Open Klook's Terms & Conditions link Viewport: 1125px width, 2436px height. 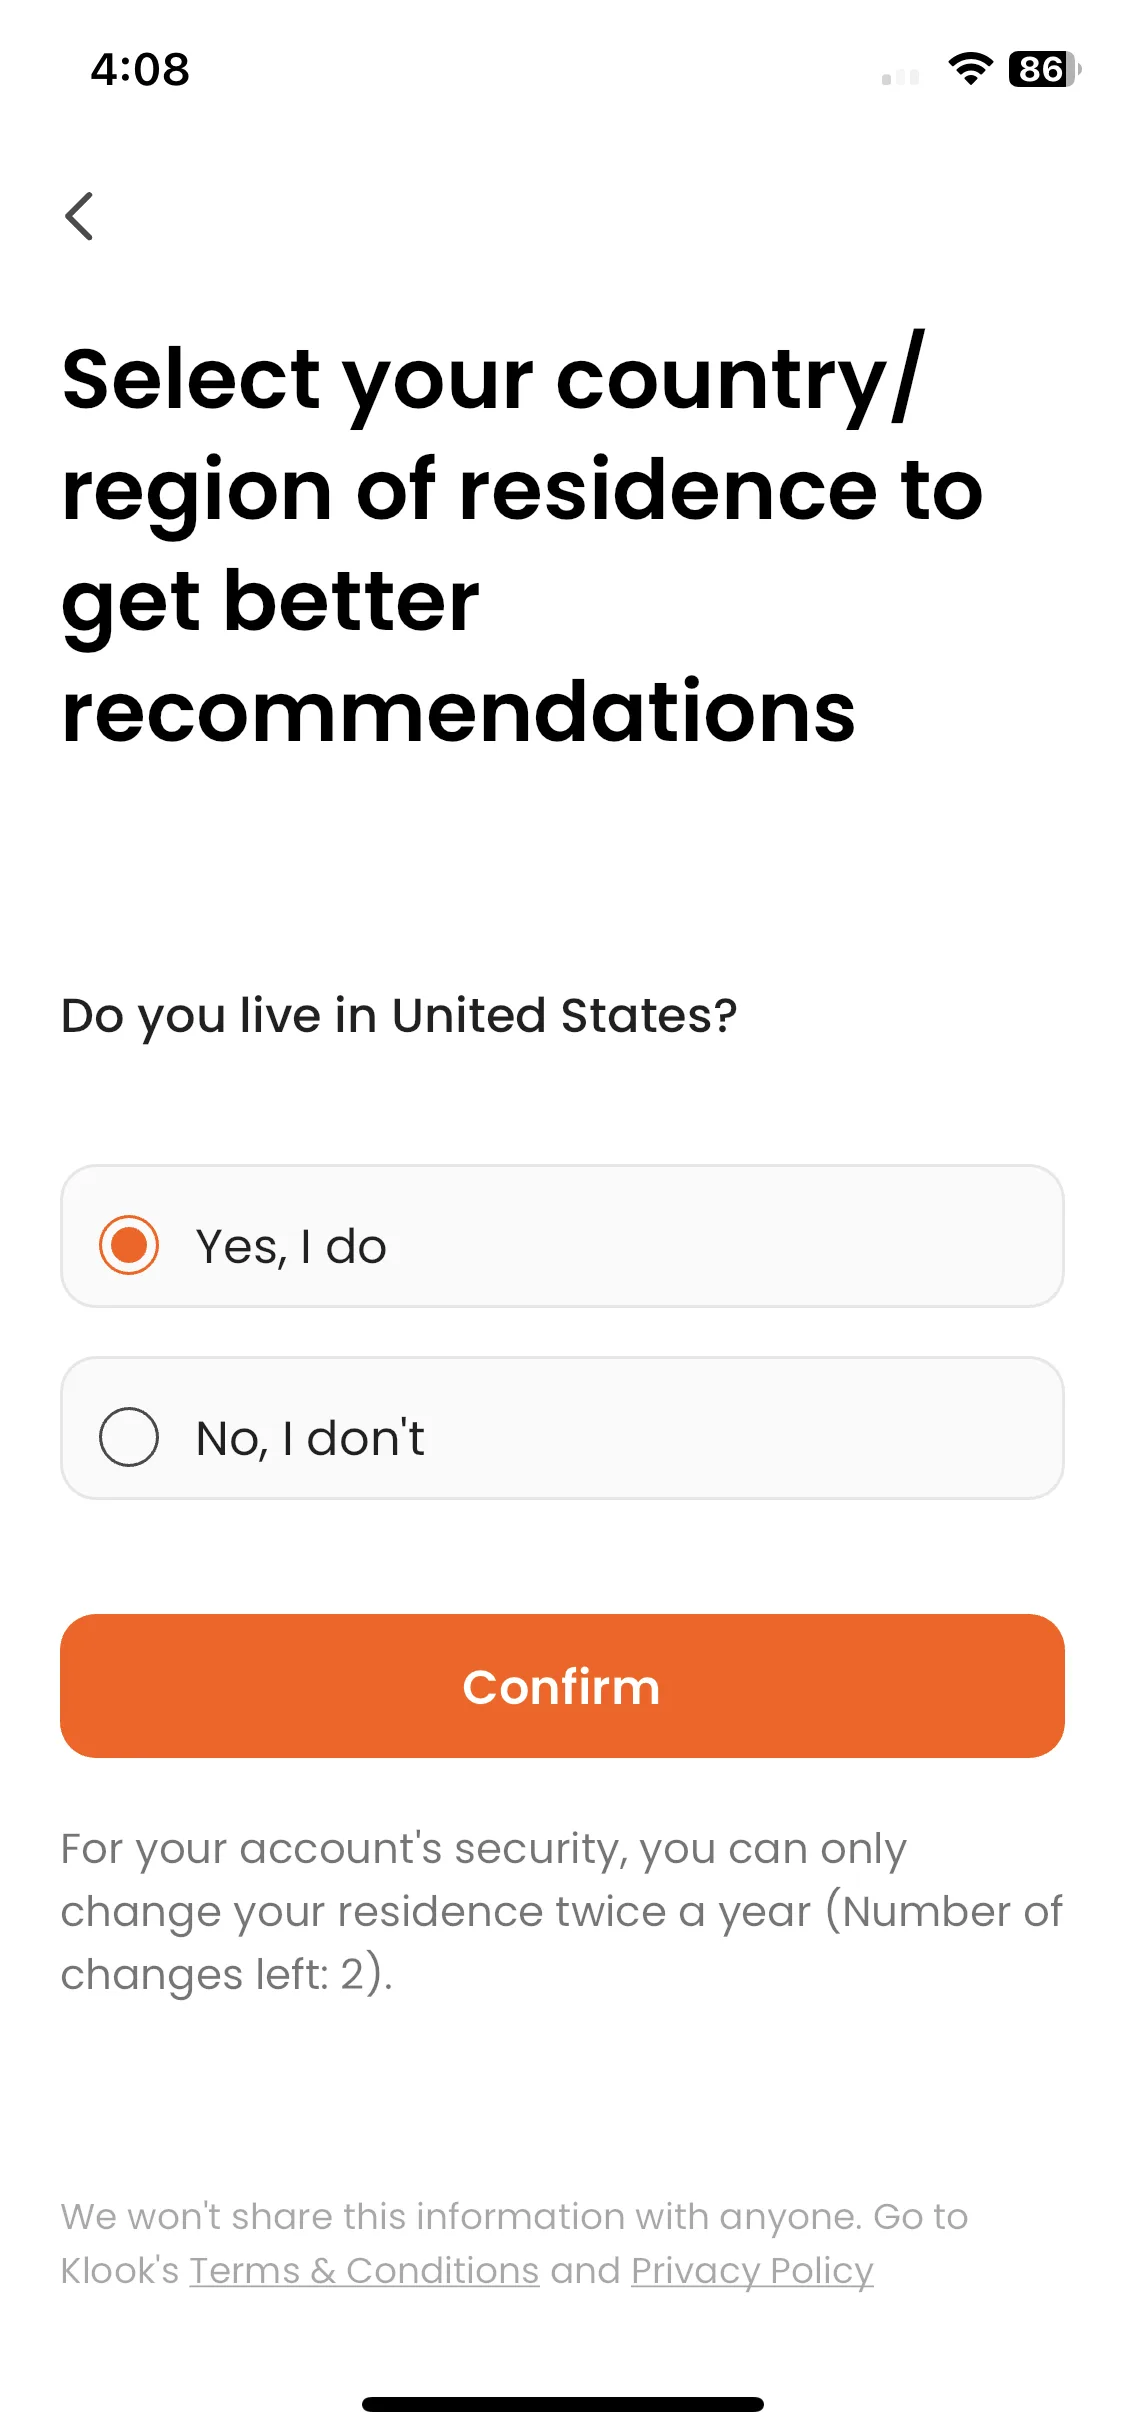click(364, 2271)
